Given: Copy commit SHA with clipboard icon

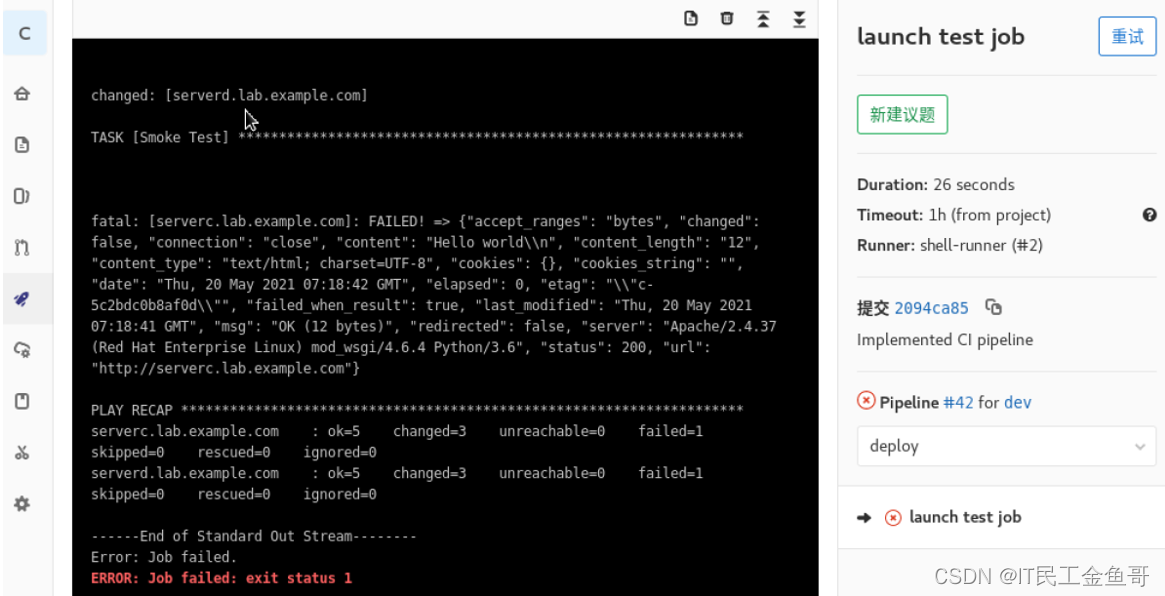Looking at the screenshot, I should tap(993, 307).
